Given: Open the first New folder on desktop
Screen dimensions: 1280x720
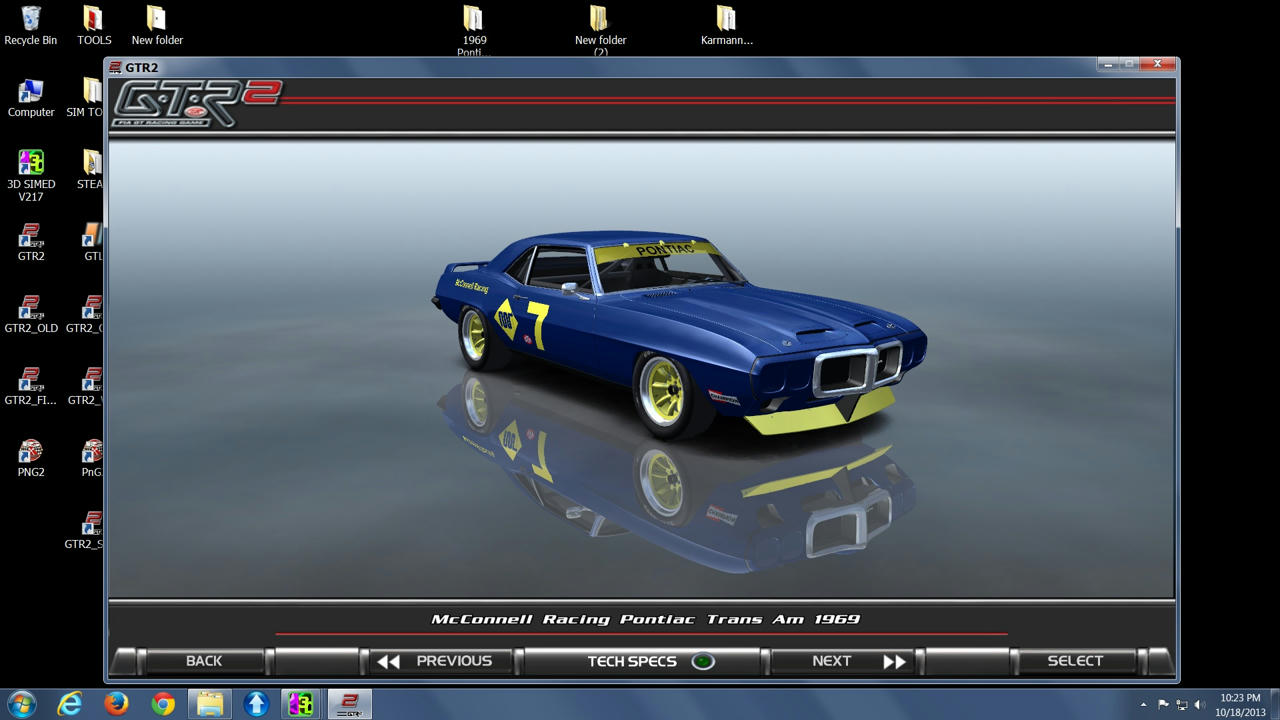Looking at the screenshot, I should click(x=157, y=26).
